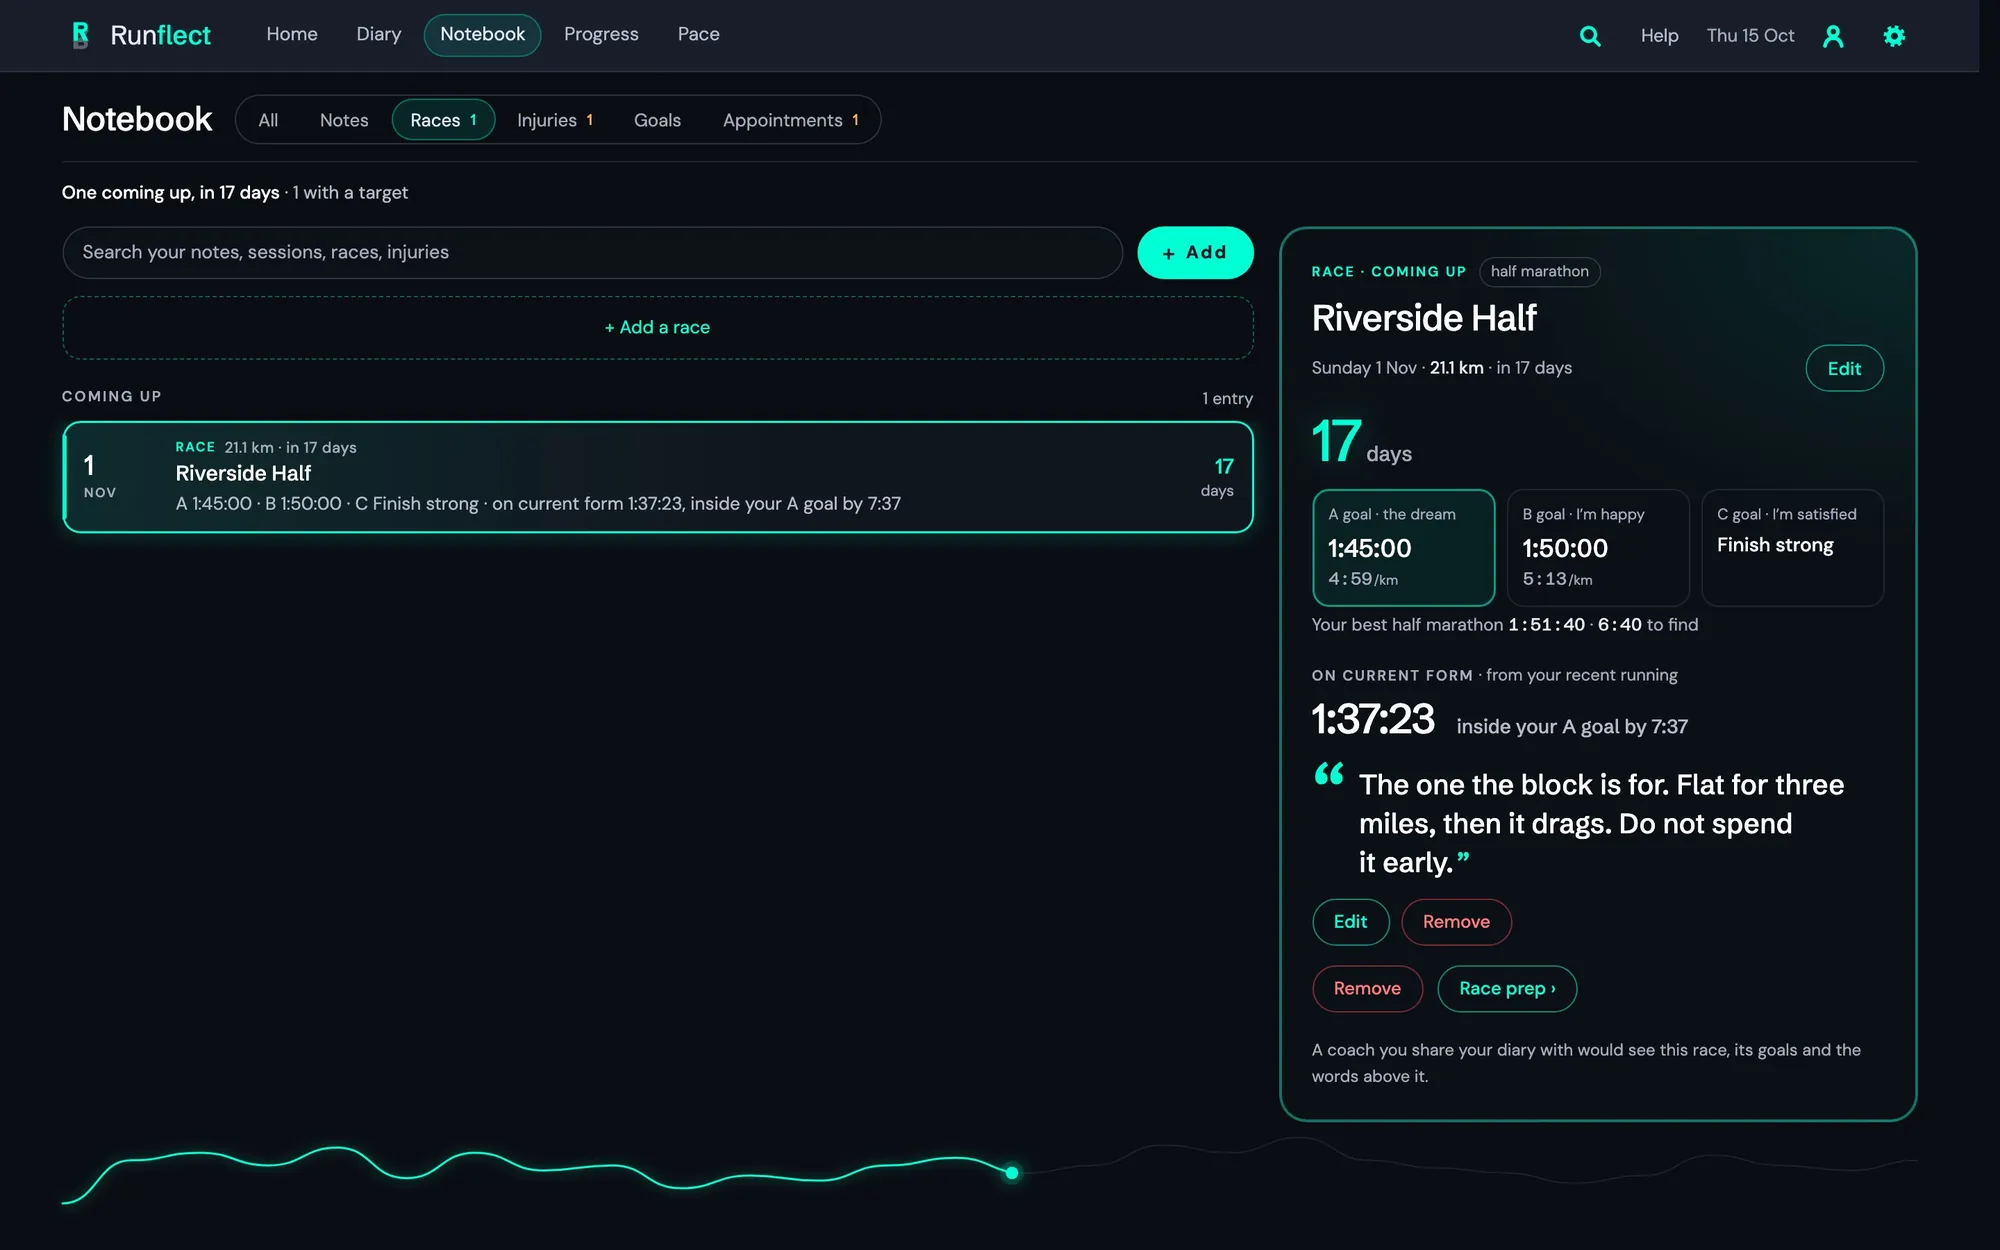Click Edit under the race note quote
The width and height of the screenshot is (2000, 1250).
pos(1350,922)
